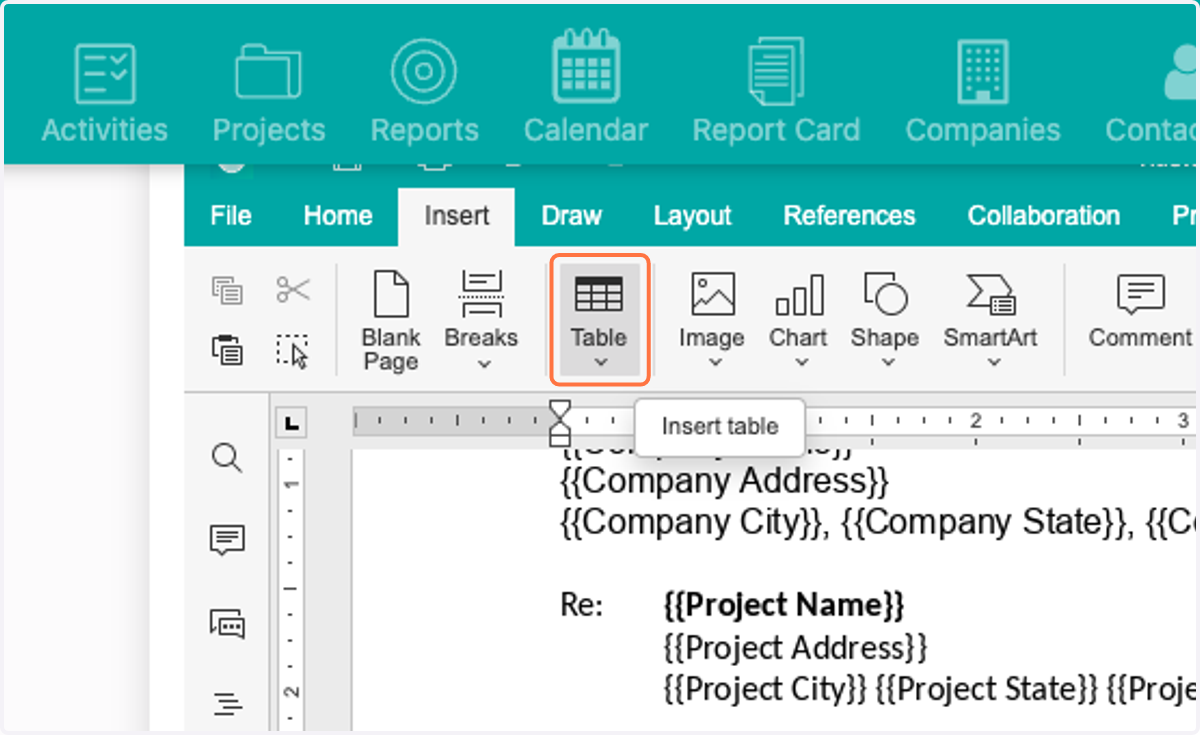
Task: Open the Comments panel in sidebar
Action: (227, 541)
